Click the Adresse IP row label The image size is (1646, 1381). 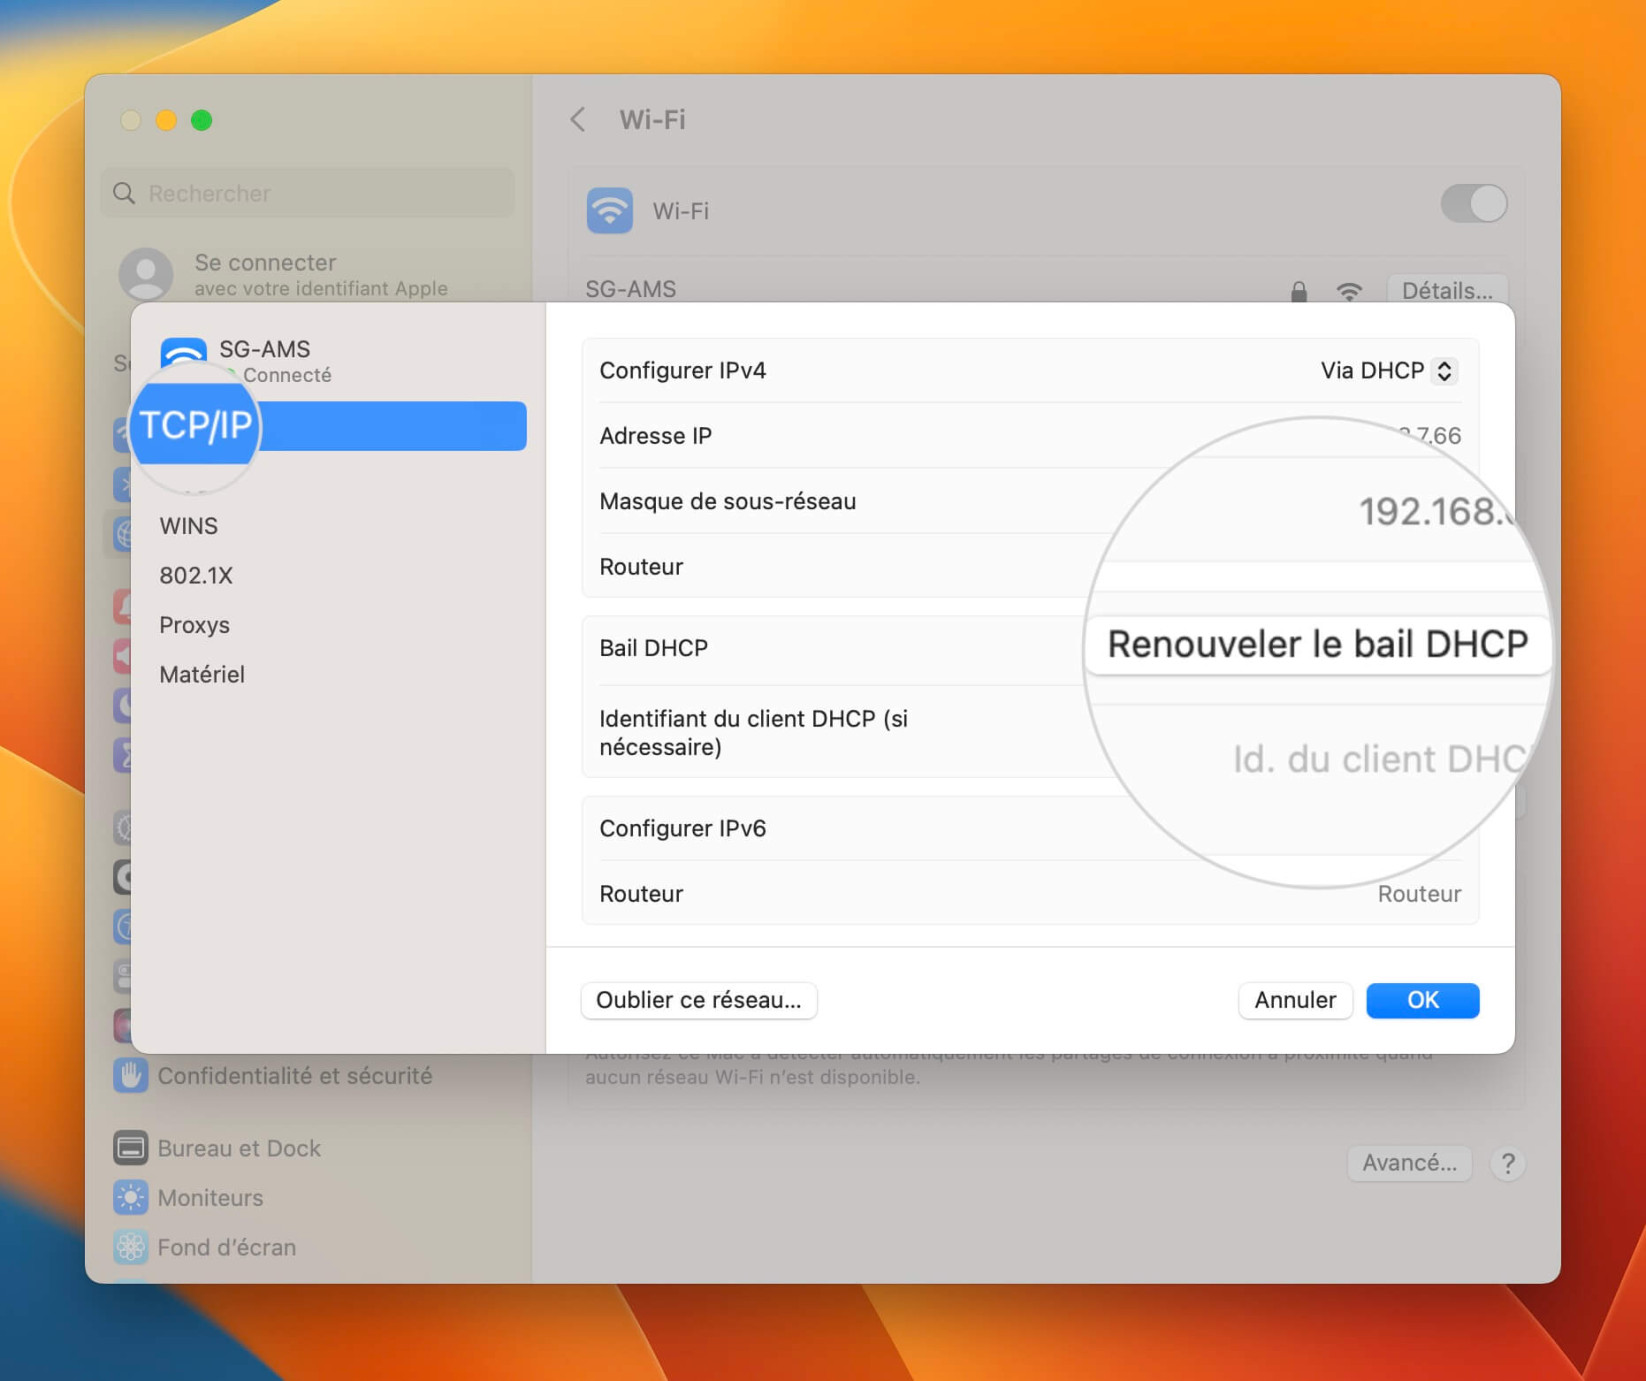656,436
